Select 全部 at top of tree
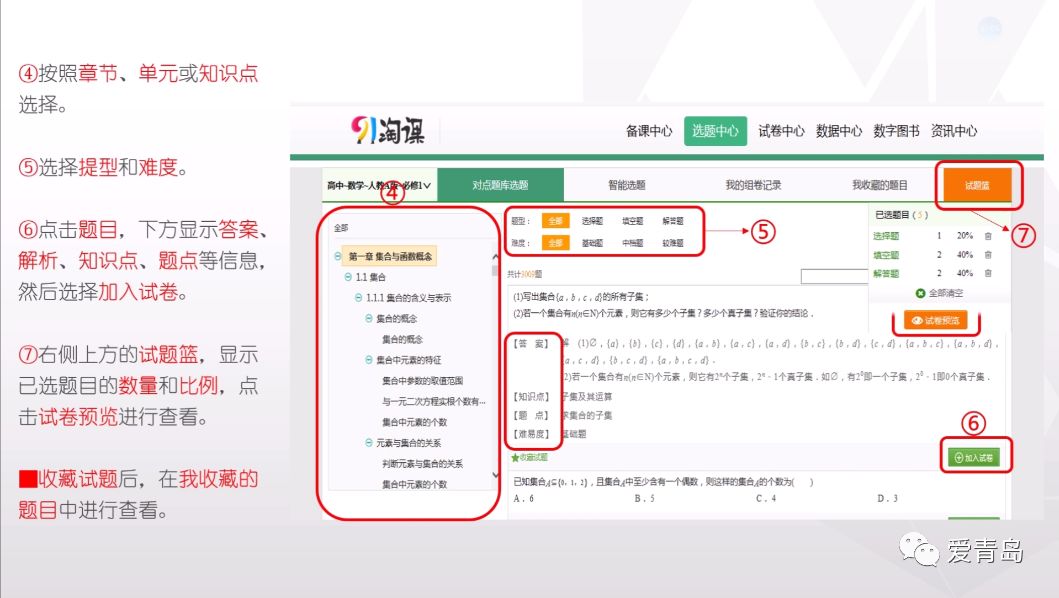Screen dimensions: 1059x598 [341, 228]
